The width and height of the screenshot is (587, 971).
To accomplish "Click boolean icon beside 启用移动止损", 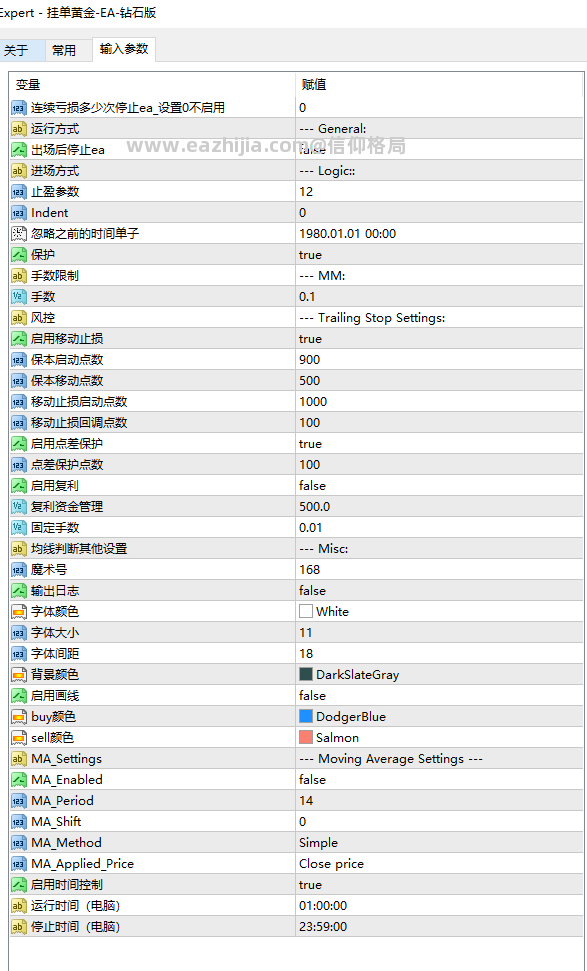I will 19,339.
